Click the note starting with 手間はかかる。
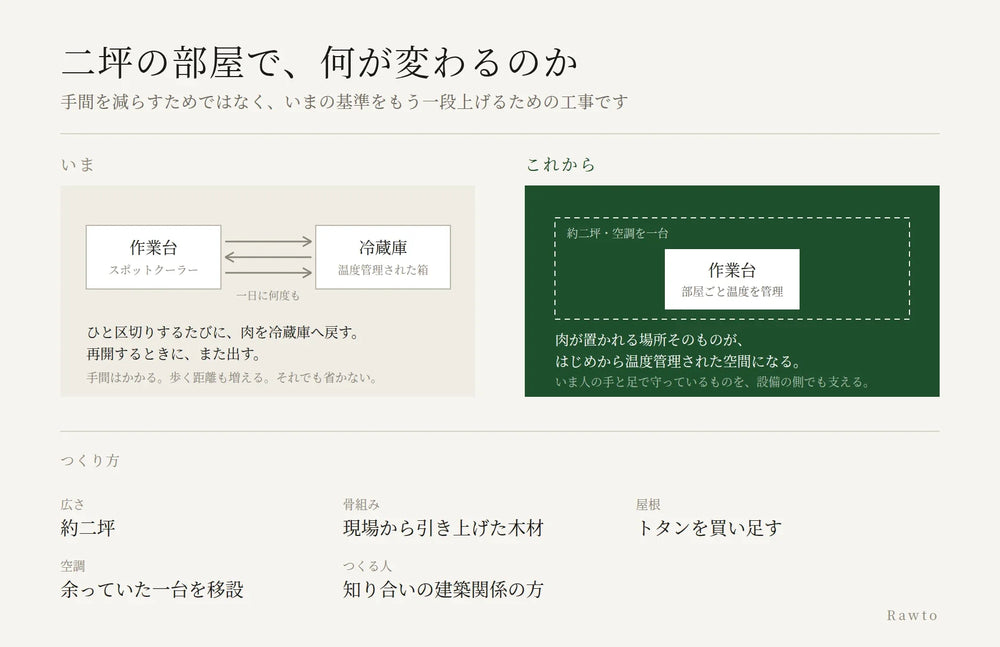 (232, 377)
